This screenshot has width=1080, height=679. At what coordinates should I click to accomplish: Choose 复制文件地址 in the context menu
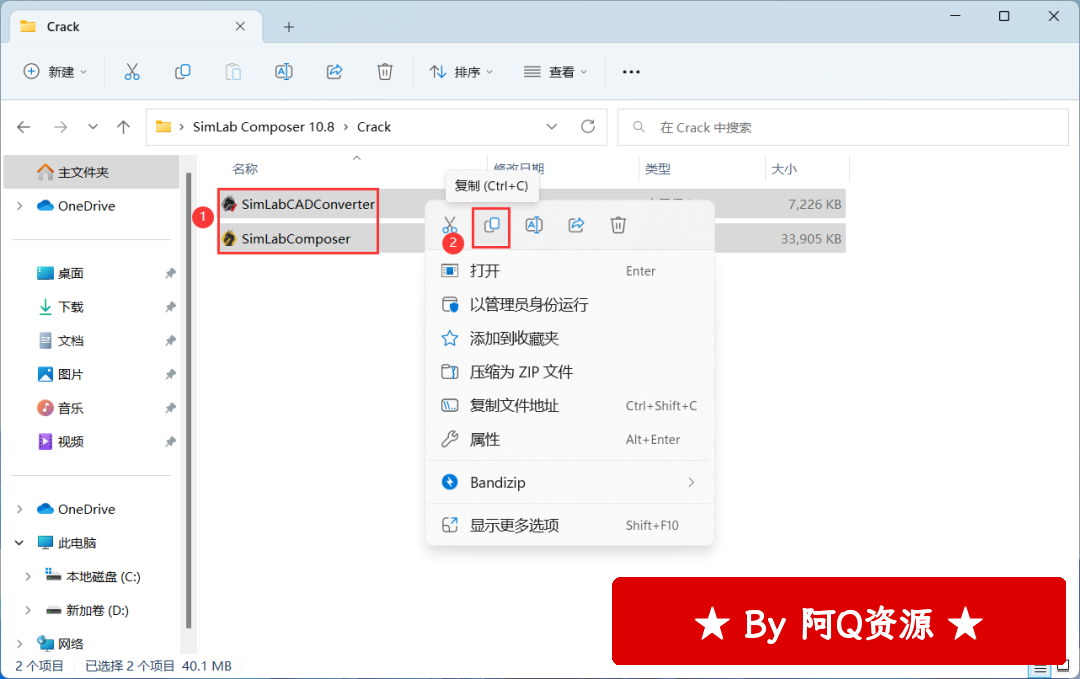(x=570, y=406)
